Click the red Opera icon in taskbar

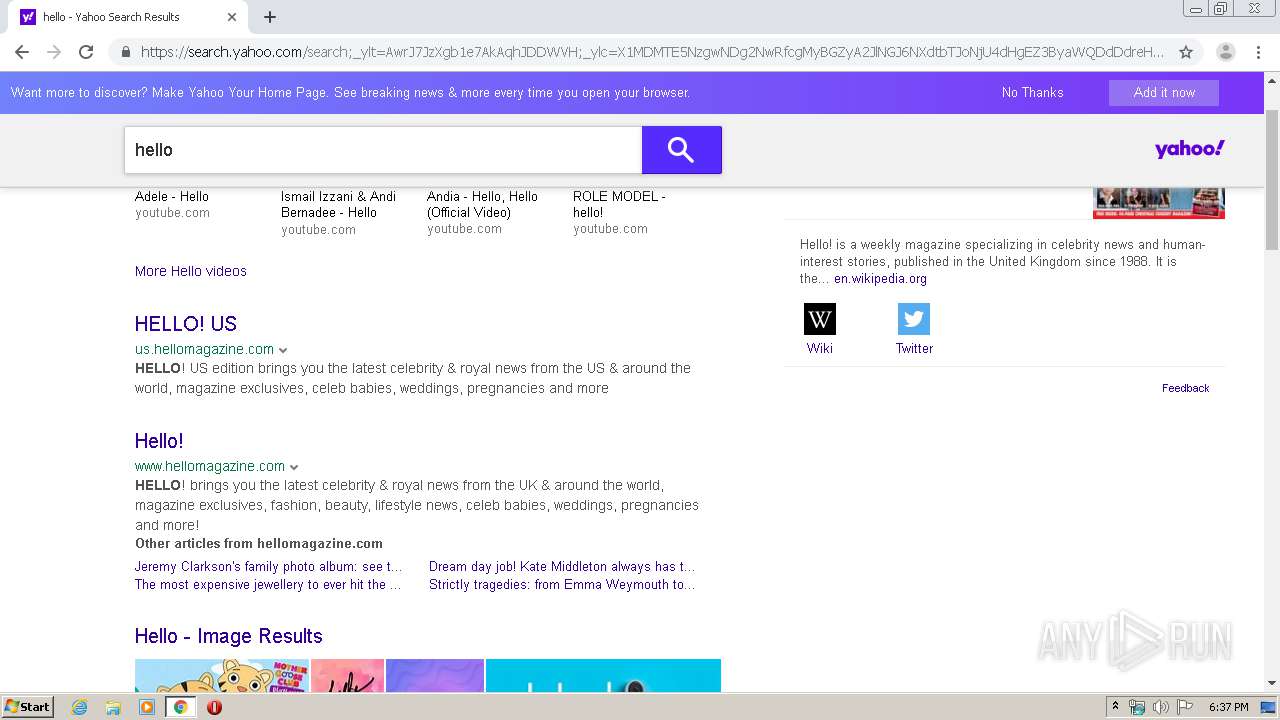(214, 707)
